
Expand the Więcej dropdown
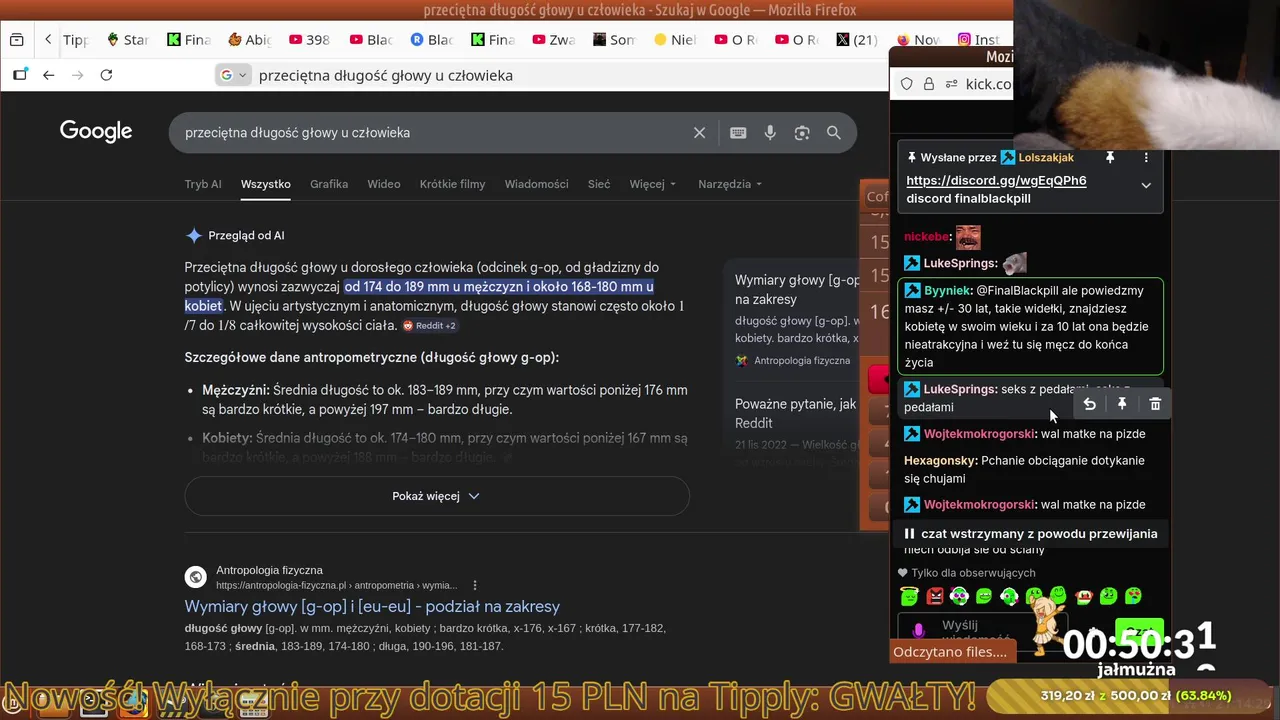coord(652,184)
